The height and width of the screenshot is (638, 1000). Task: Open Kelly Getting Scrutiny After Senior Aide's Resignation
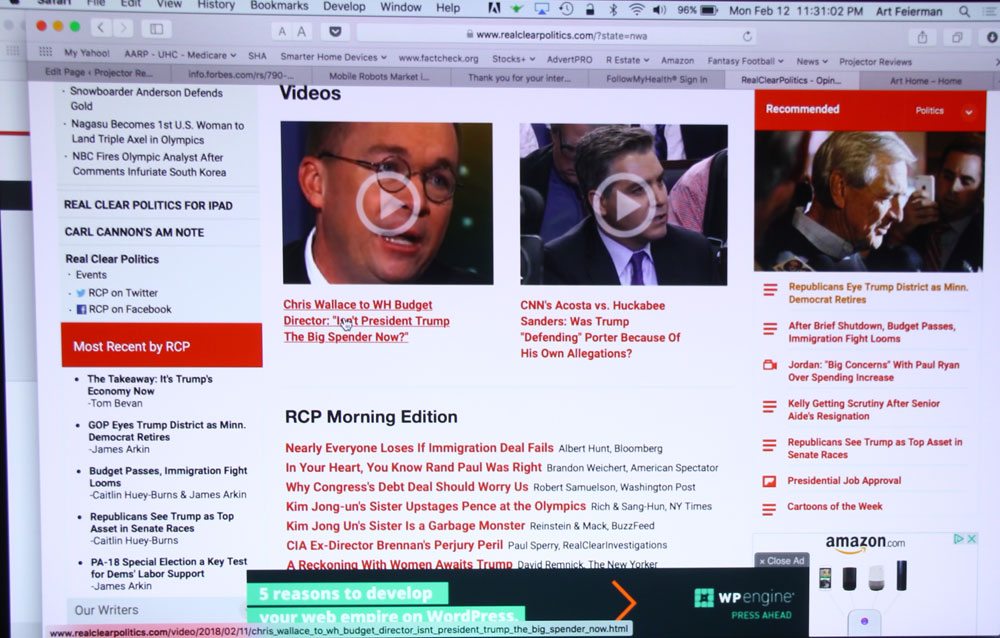864,410
